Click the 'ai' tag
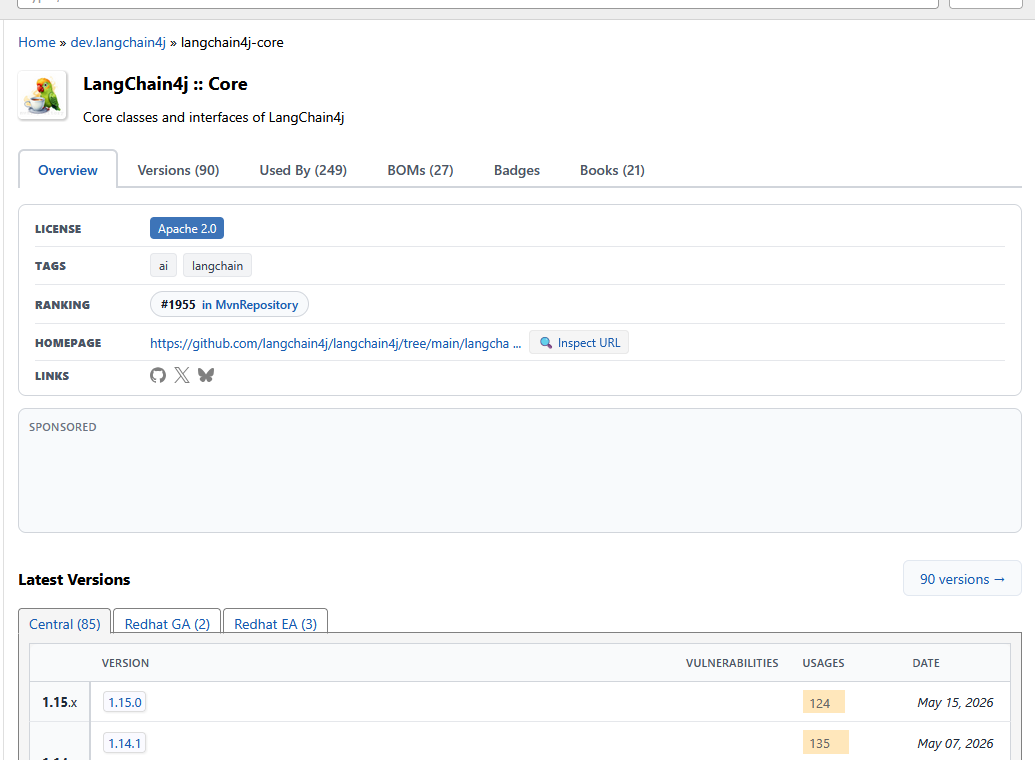The height and width of the screenshot is (760, 1035). 163,266
